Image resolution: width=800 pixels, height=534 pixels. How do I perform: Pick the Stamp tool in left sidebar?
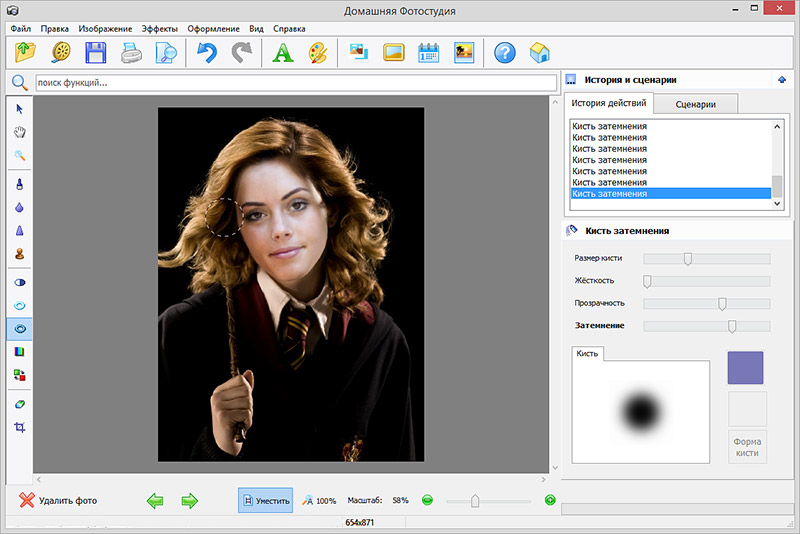point(19,254)
